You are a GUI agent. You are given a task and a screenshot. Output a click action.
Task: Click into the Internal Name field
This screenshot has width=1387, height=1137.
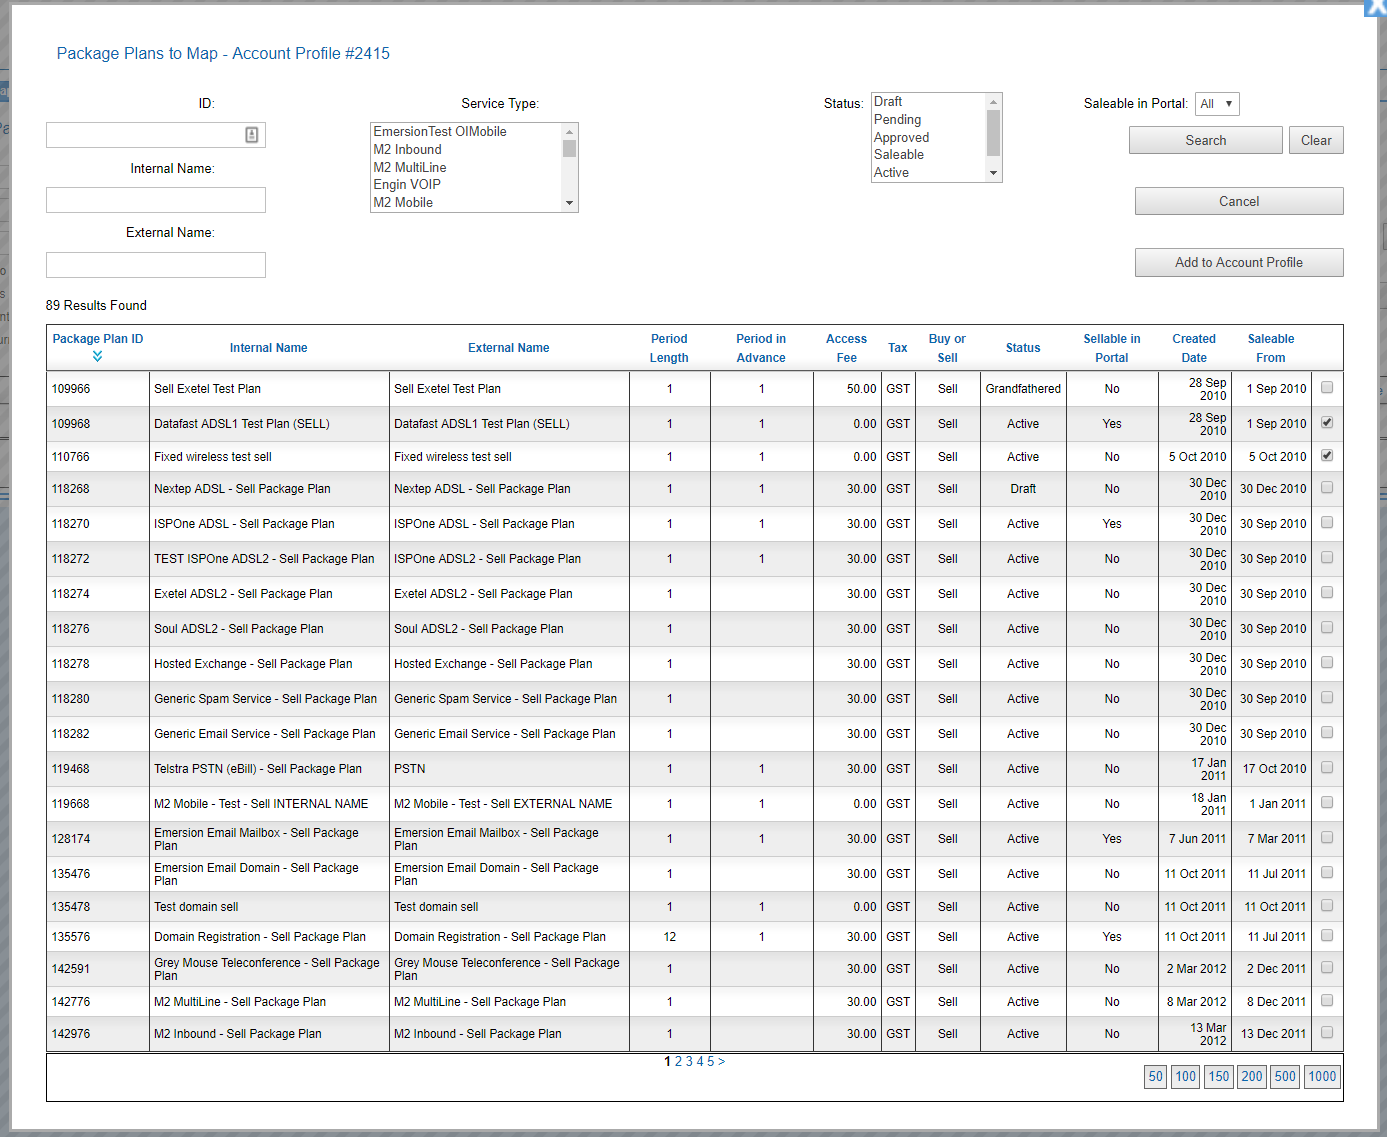(156, 201)
